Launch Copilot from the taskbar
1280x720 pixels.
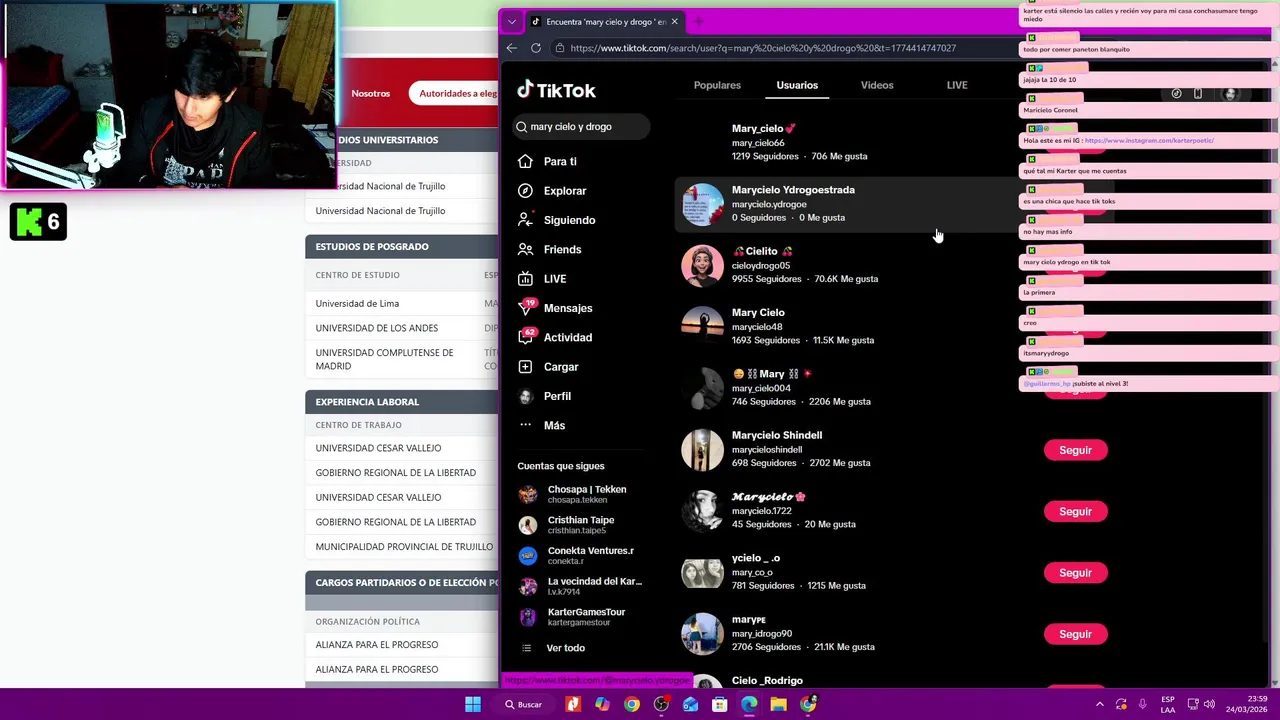(x=602, y=704)
